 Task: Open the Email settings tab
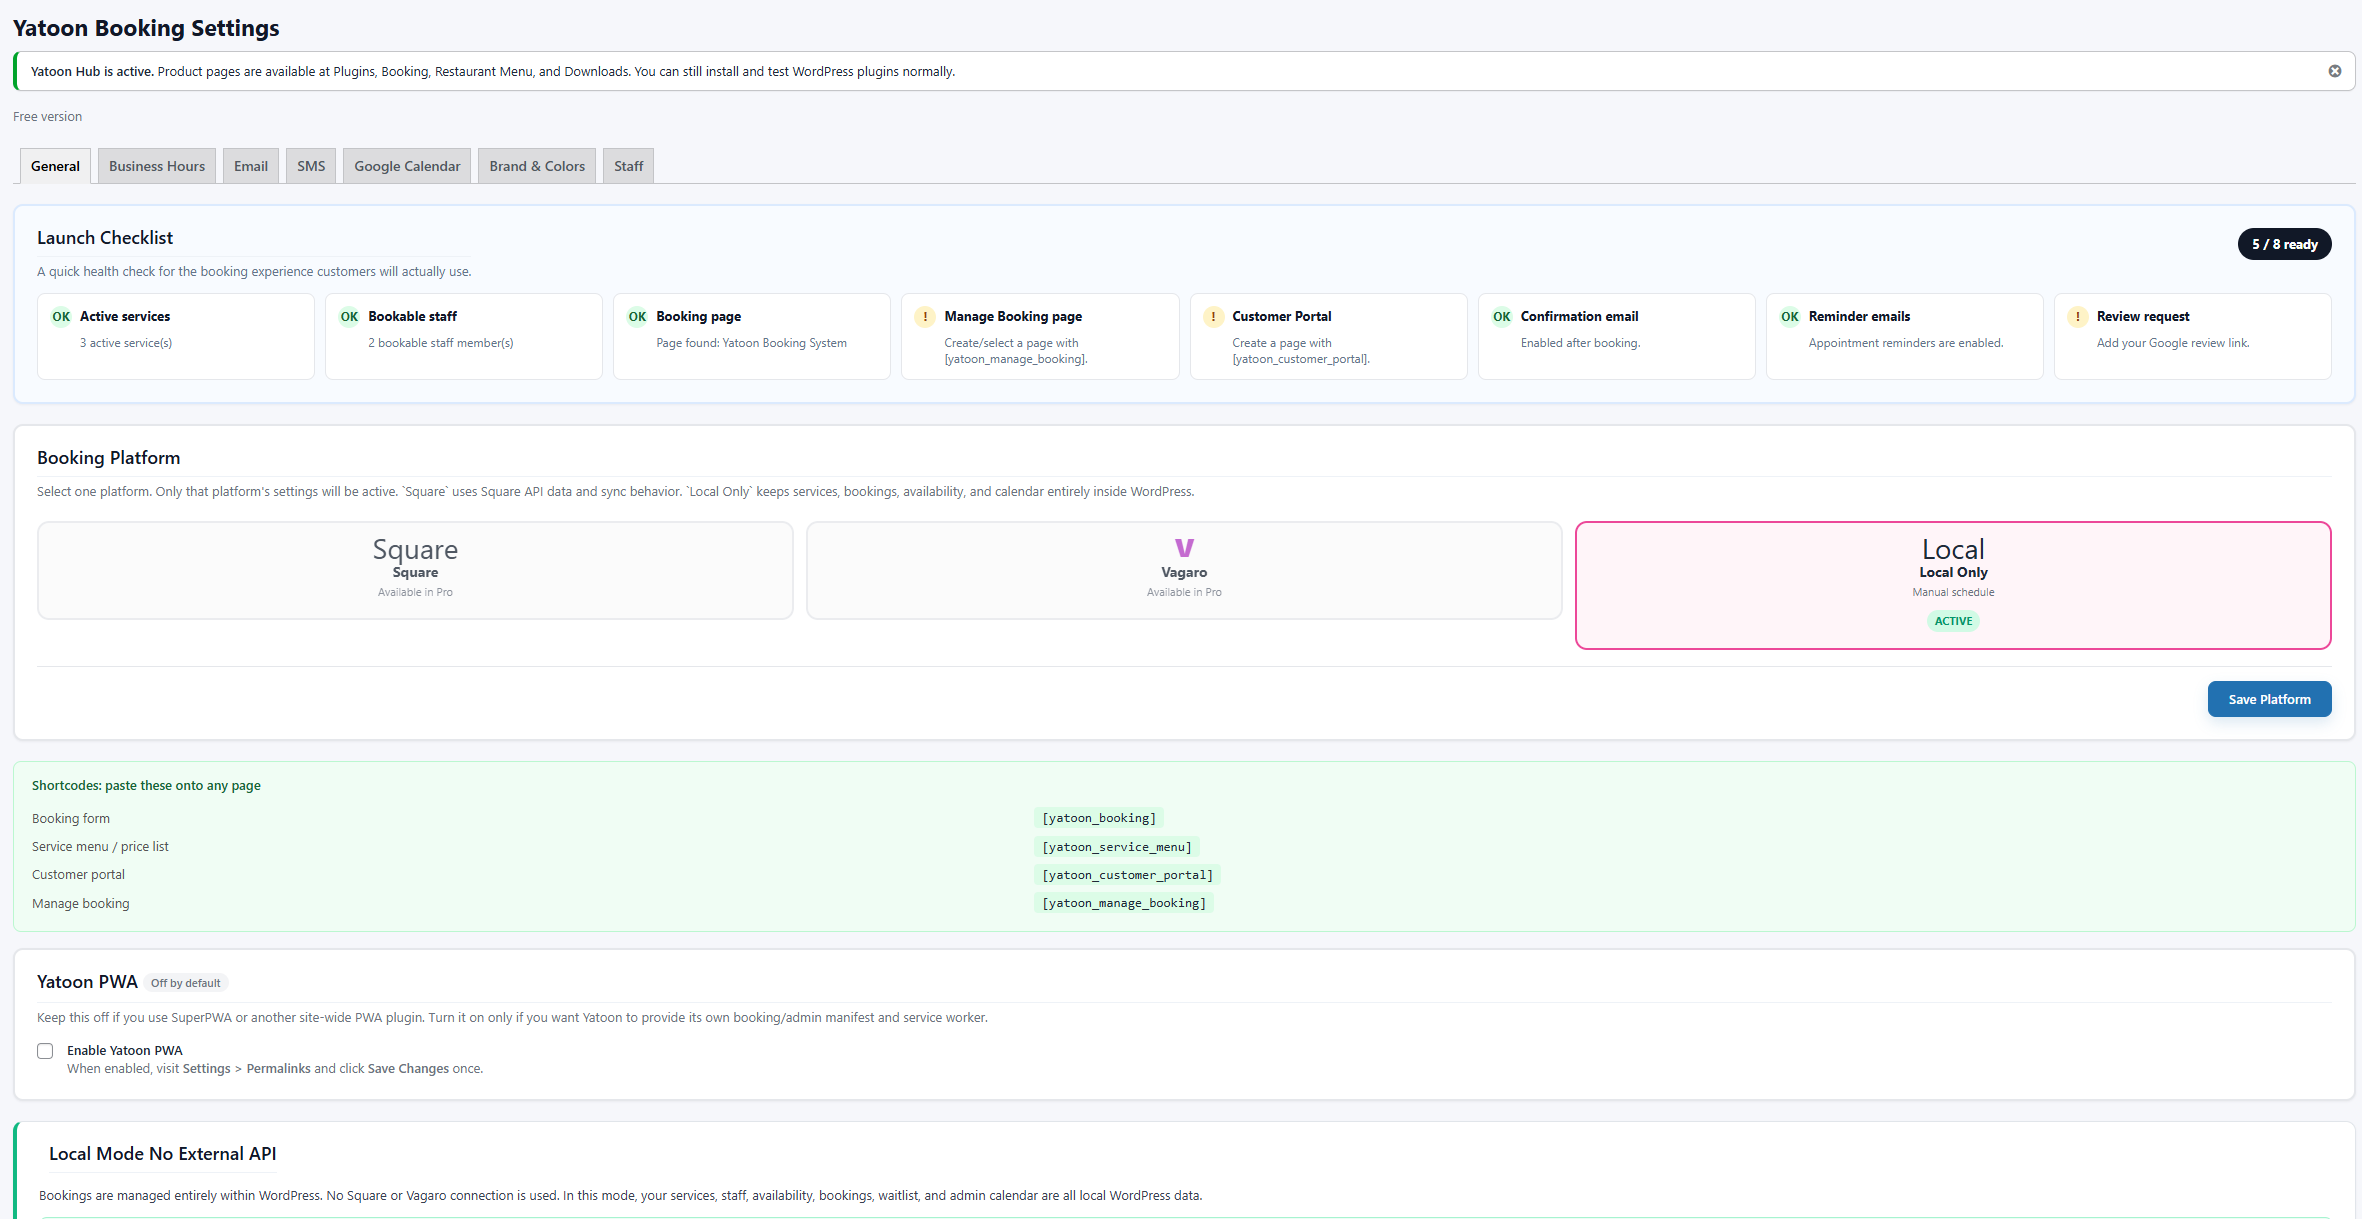pyautogui.click(x=251, y=166)
